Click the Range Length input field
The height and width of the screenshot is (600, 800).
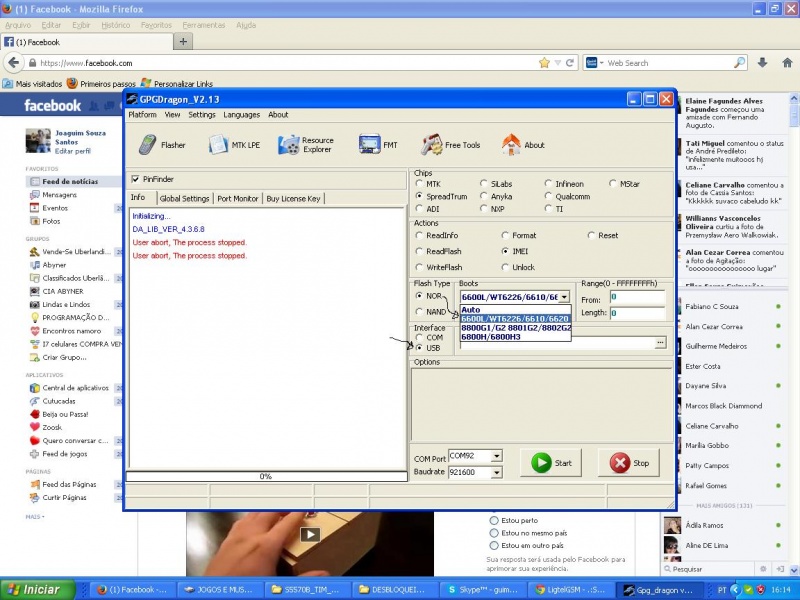pyautogui.click(x=637, y=313)
